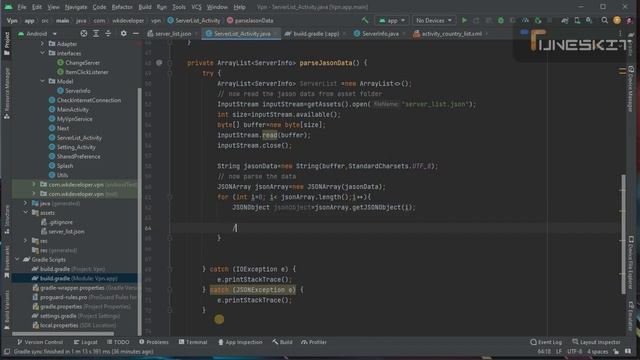Click UTF-8 encoding in status bar

[574, 351]
